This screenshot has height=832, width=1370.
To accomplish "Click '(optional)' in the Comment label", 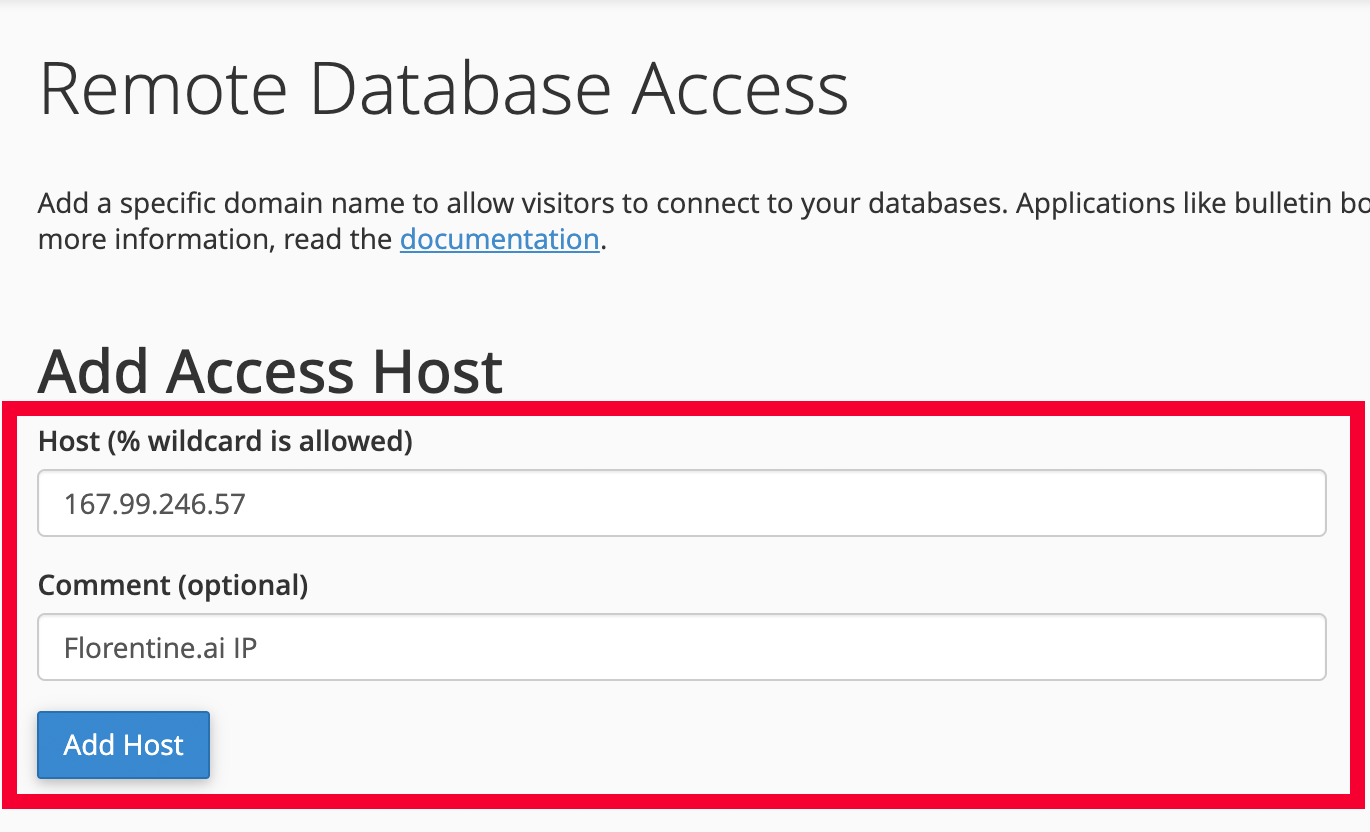I will click(243, 585).
